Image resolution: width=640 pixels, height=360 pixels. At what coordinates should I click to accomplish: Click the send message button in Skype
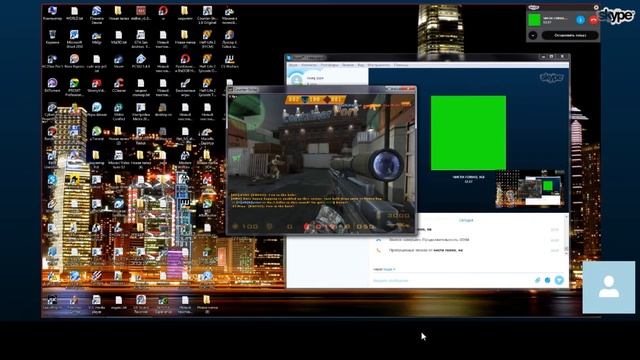click(559, 280)
